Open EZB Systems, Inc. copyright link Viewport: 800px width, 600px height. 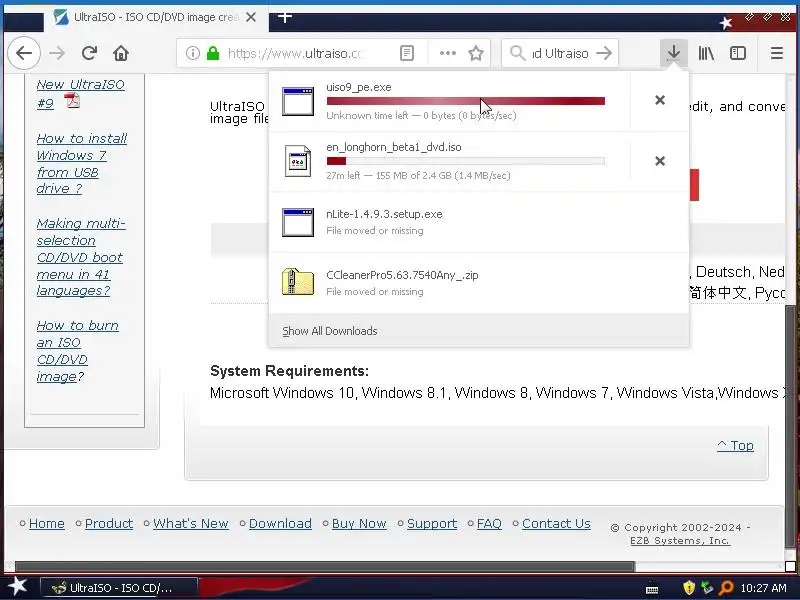coord(680,541)
